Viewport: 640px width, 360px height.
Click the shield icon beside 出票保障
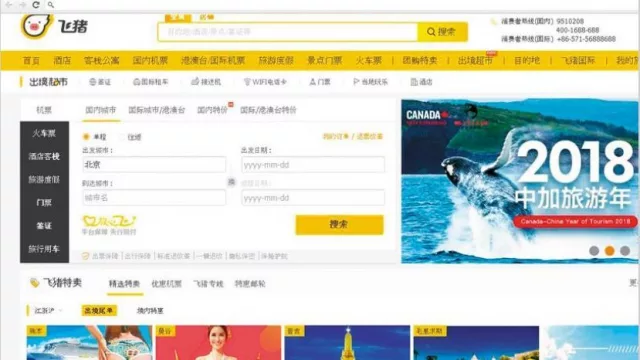[x=85, y=256]
